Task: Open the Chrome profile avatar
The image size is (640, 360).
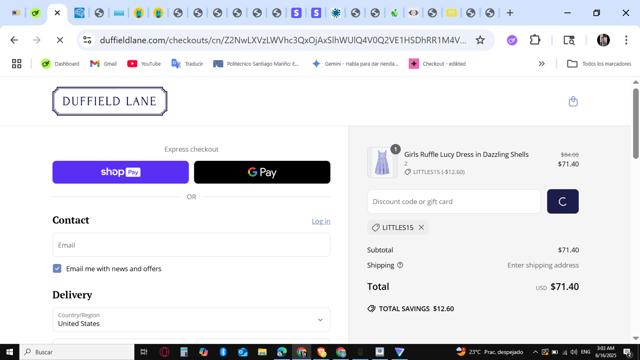Action: (603, 40)
